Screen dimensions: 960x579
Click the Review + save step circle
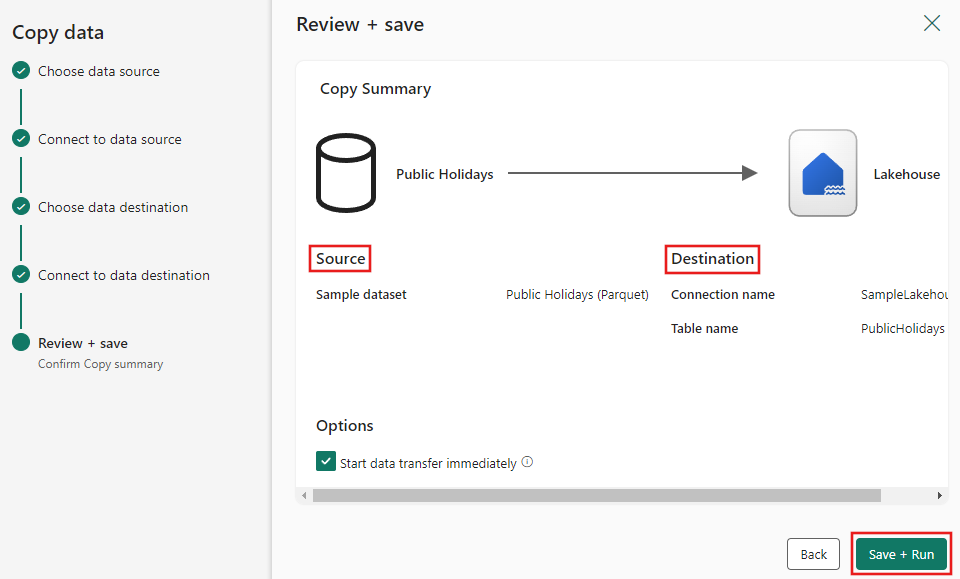click(x=21, y=343)
